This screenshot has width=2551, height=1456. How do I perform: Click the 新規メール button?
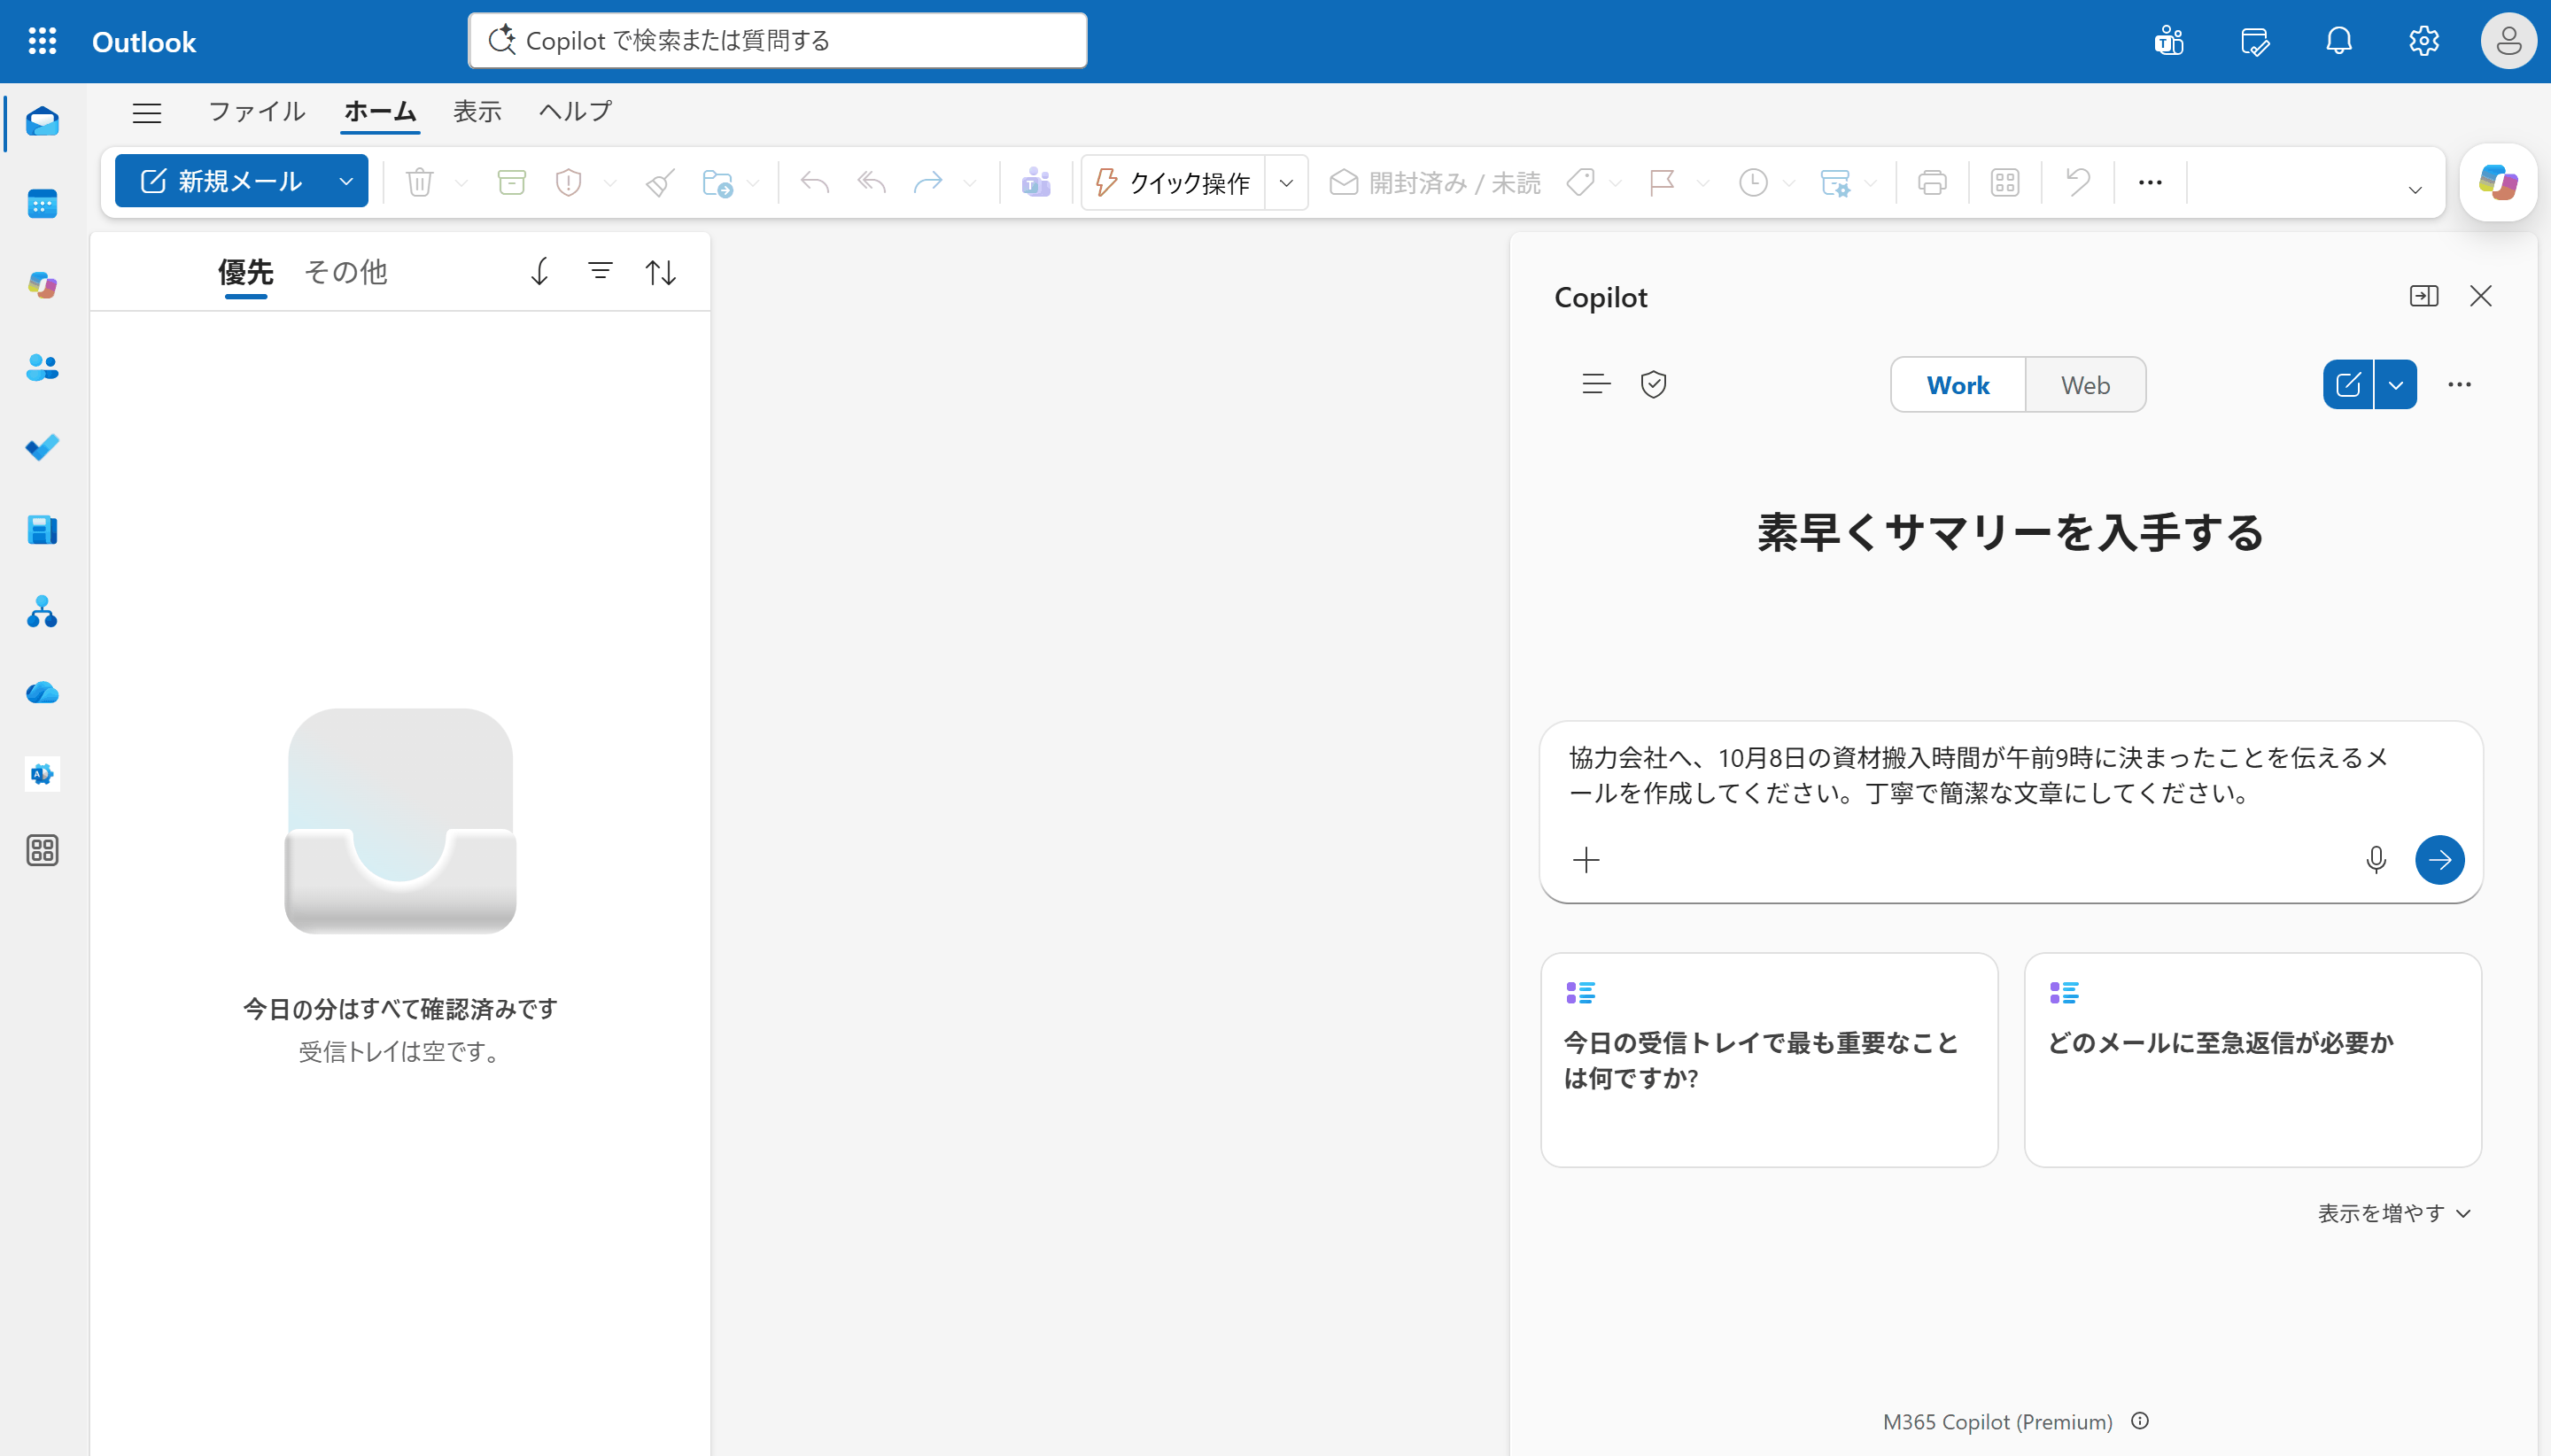[221, 182]
